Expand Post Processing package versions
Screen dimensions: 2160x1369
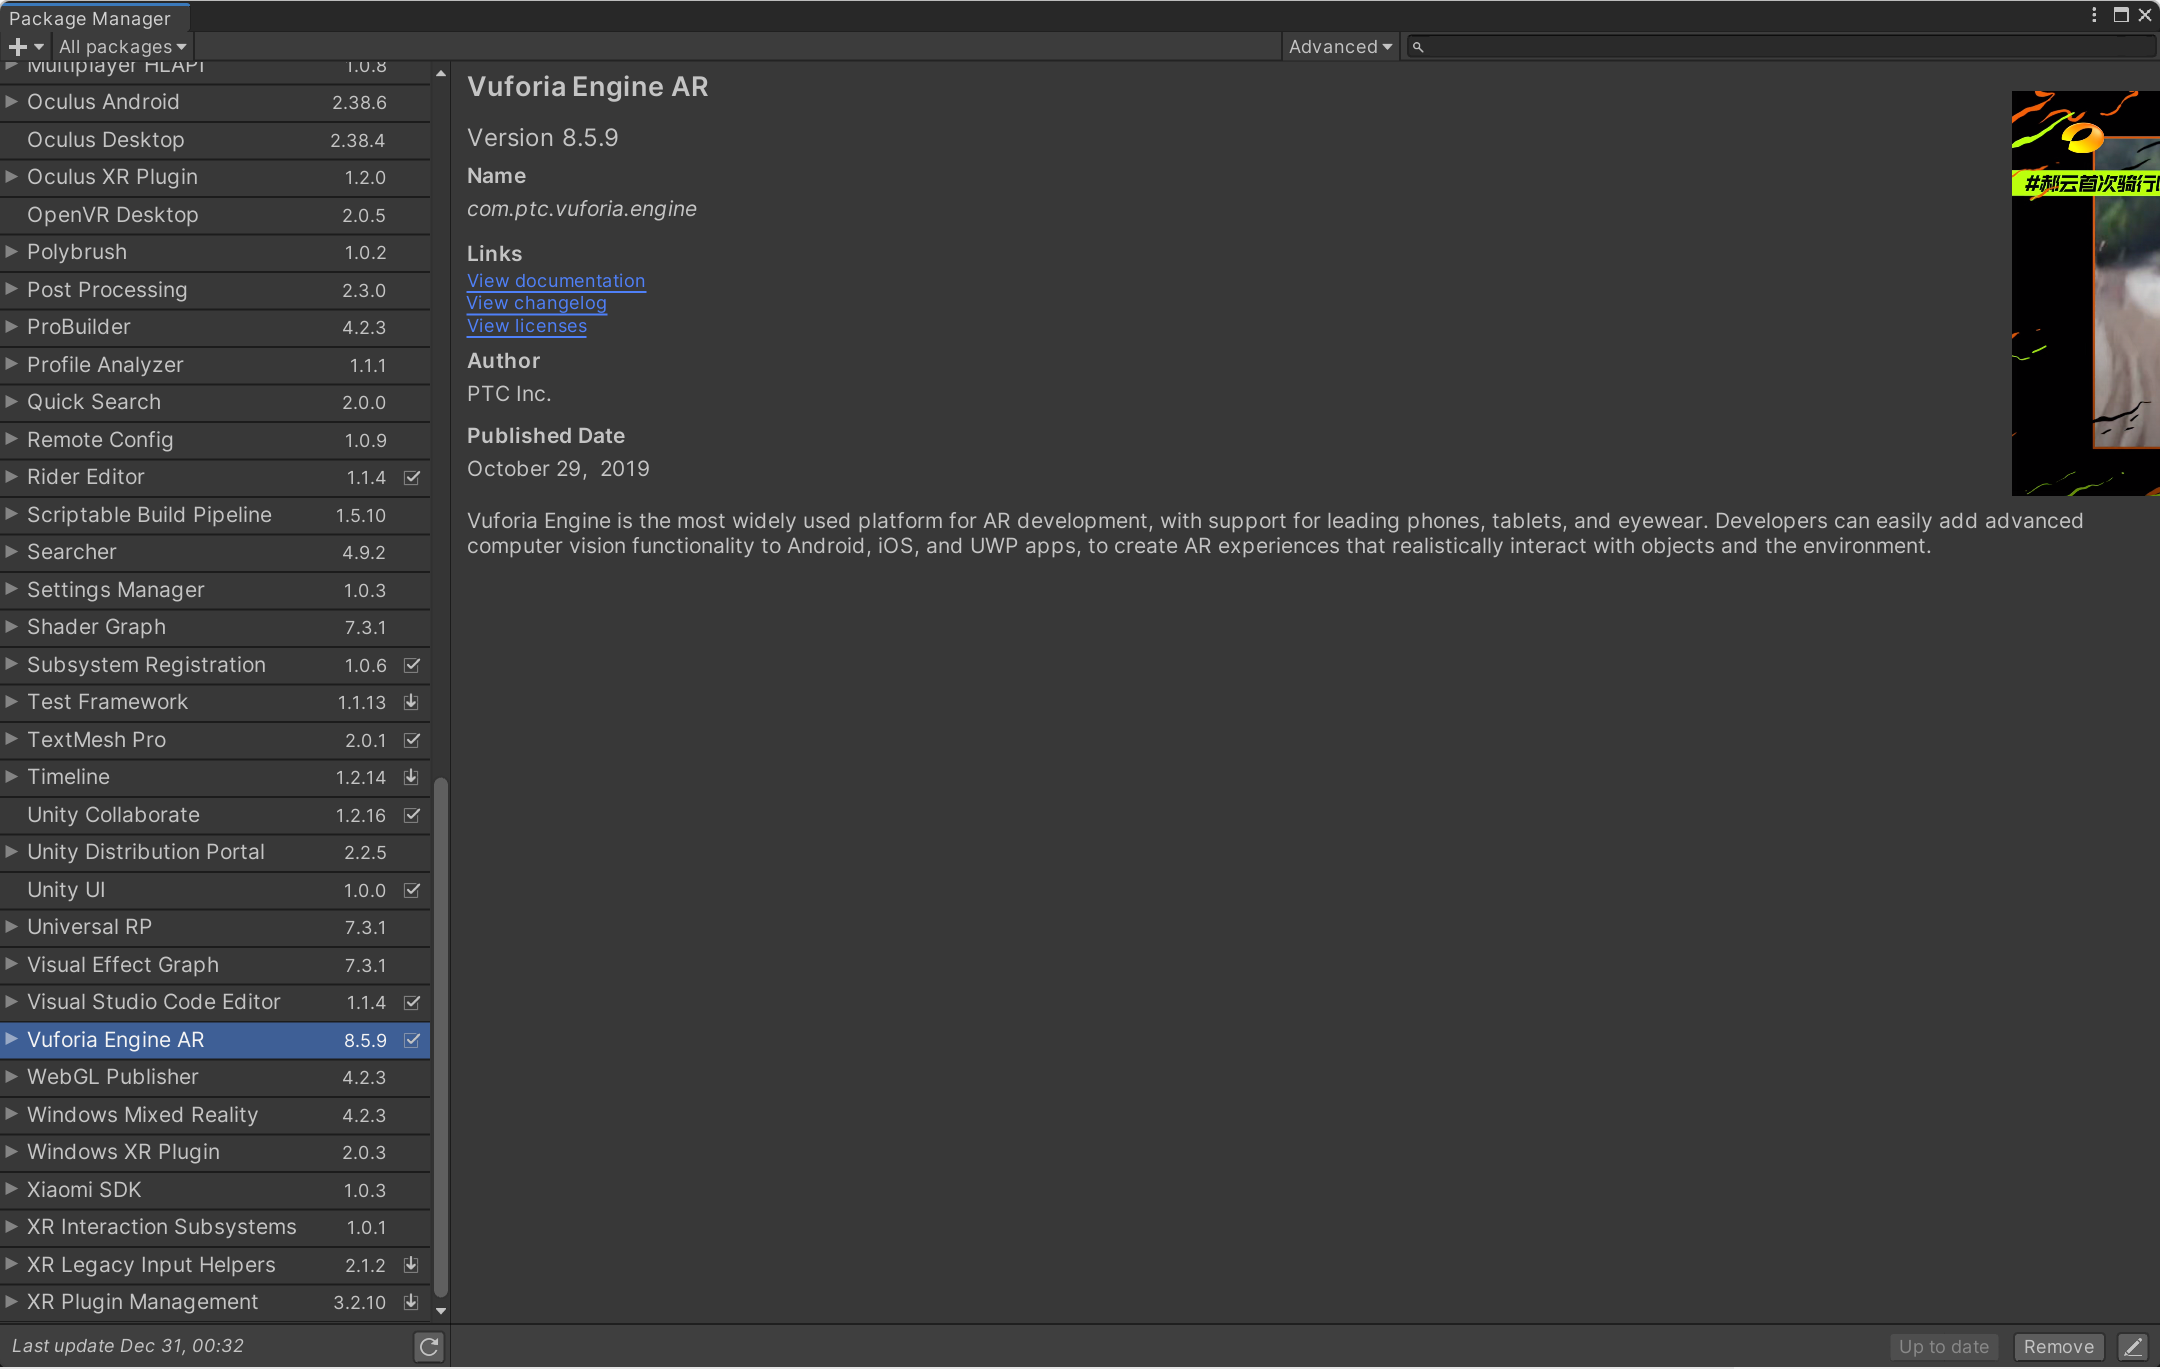[12, 290]
